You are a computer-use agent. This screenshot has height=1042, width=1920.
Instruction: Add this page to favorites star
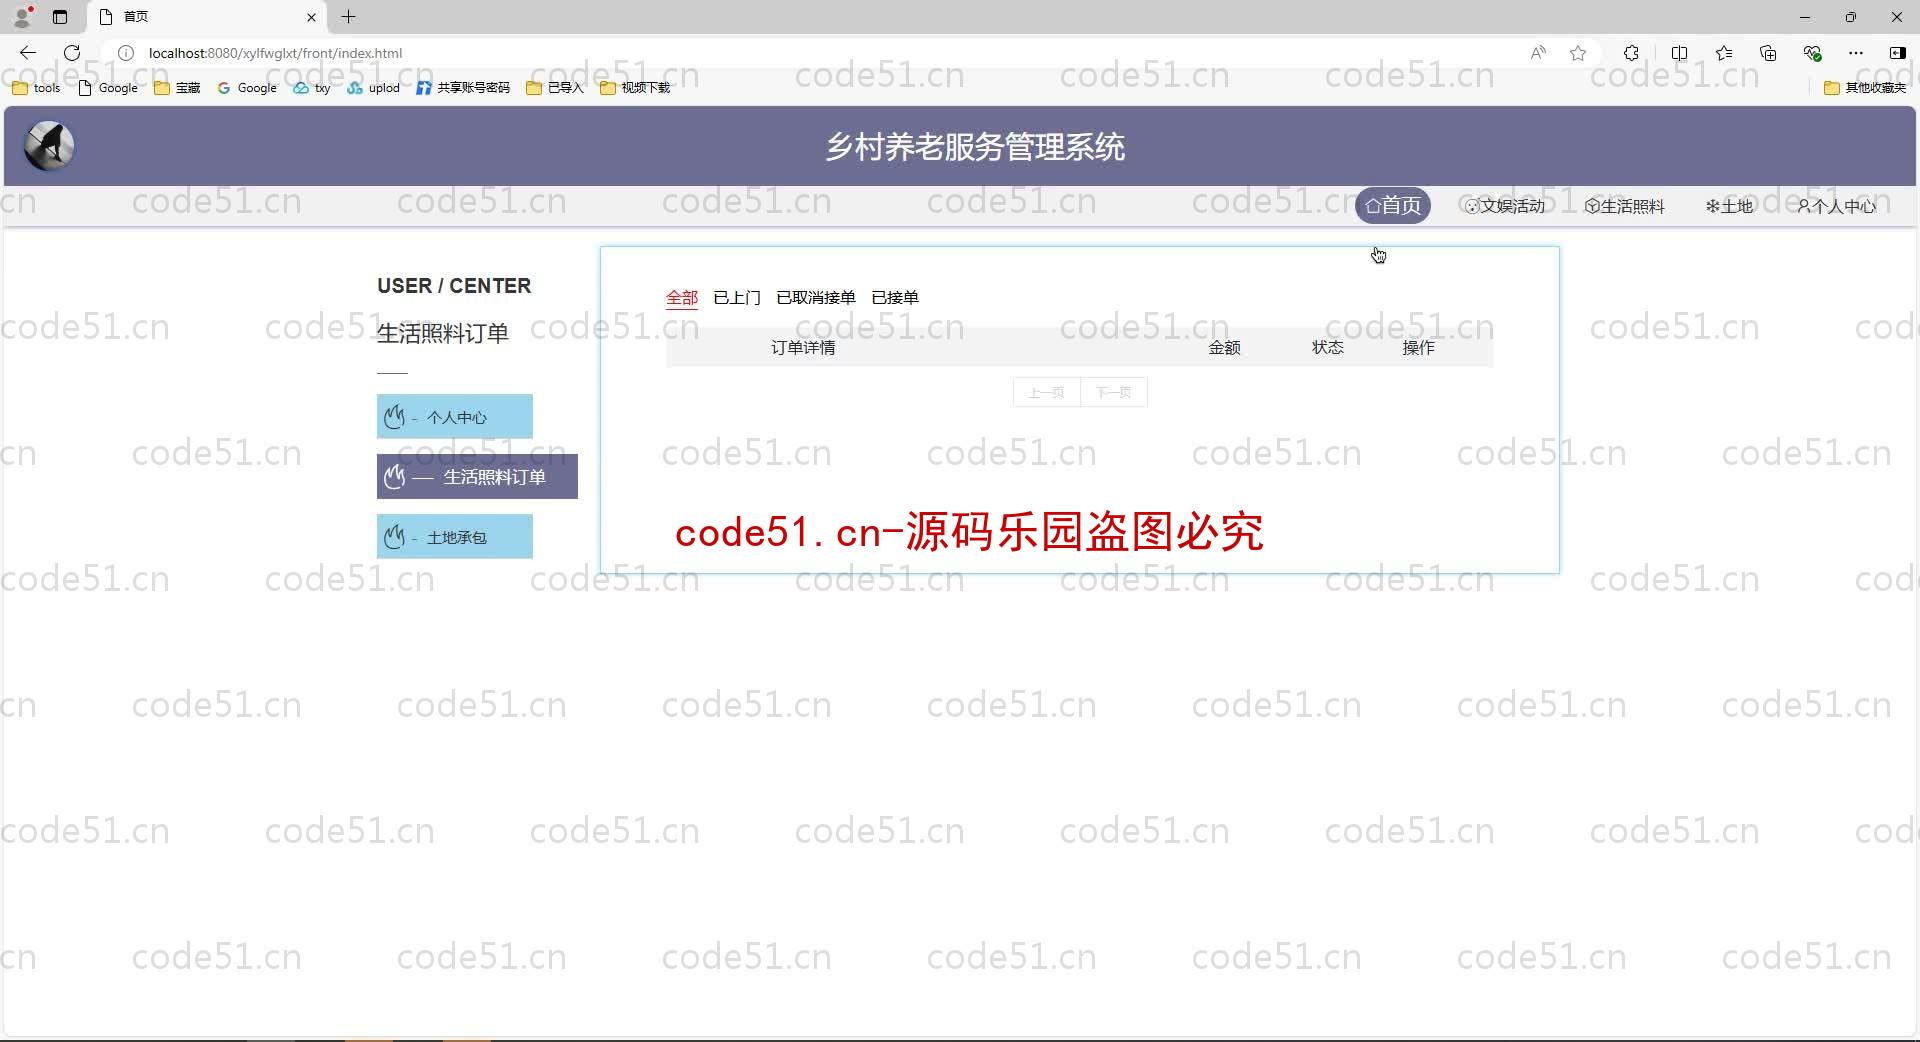coord(1578,53)
